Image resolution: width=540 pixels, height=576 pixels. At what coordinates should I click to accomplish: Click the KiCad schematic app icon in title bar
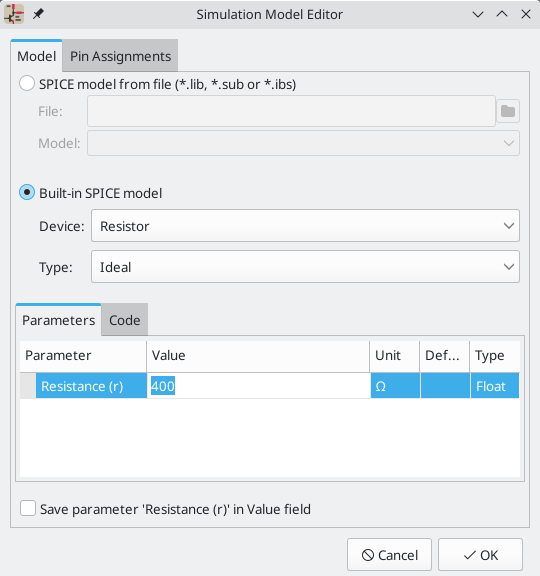click(14, 14)
